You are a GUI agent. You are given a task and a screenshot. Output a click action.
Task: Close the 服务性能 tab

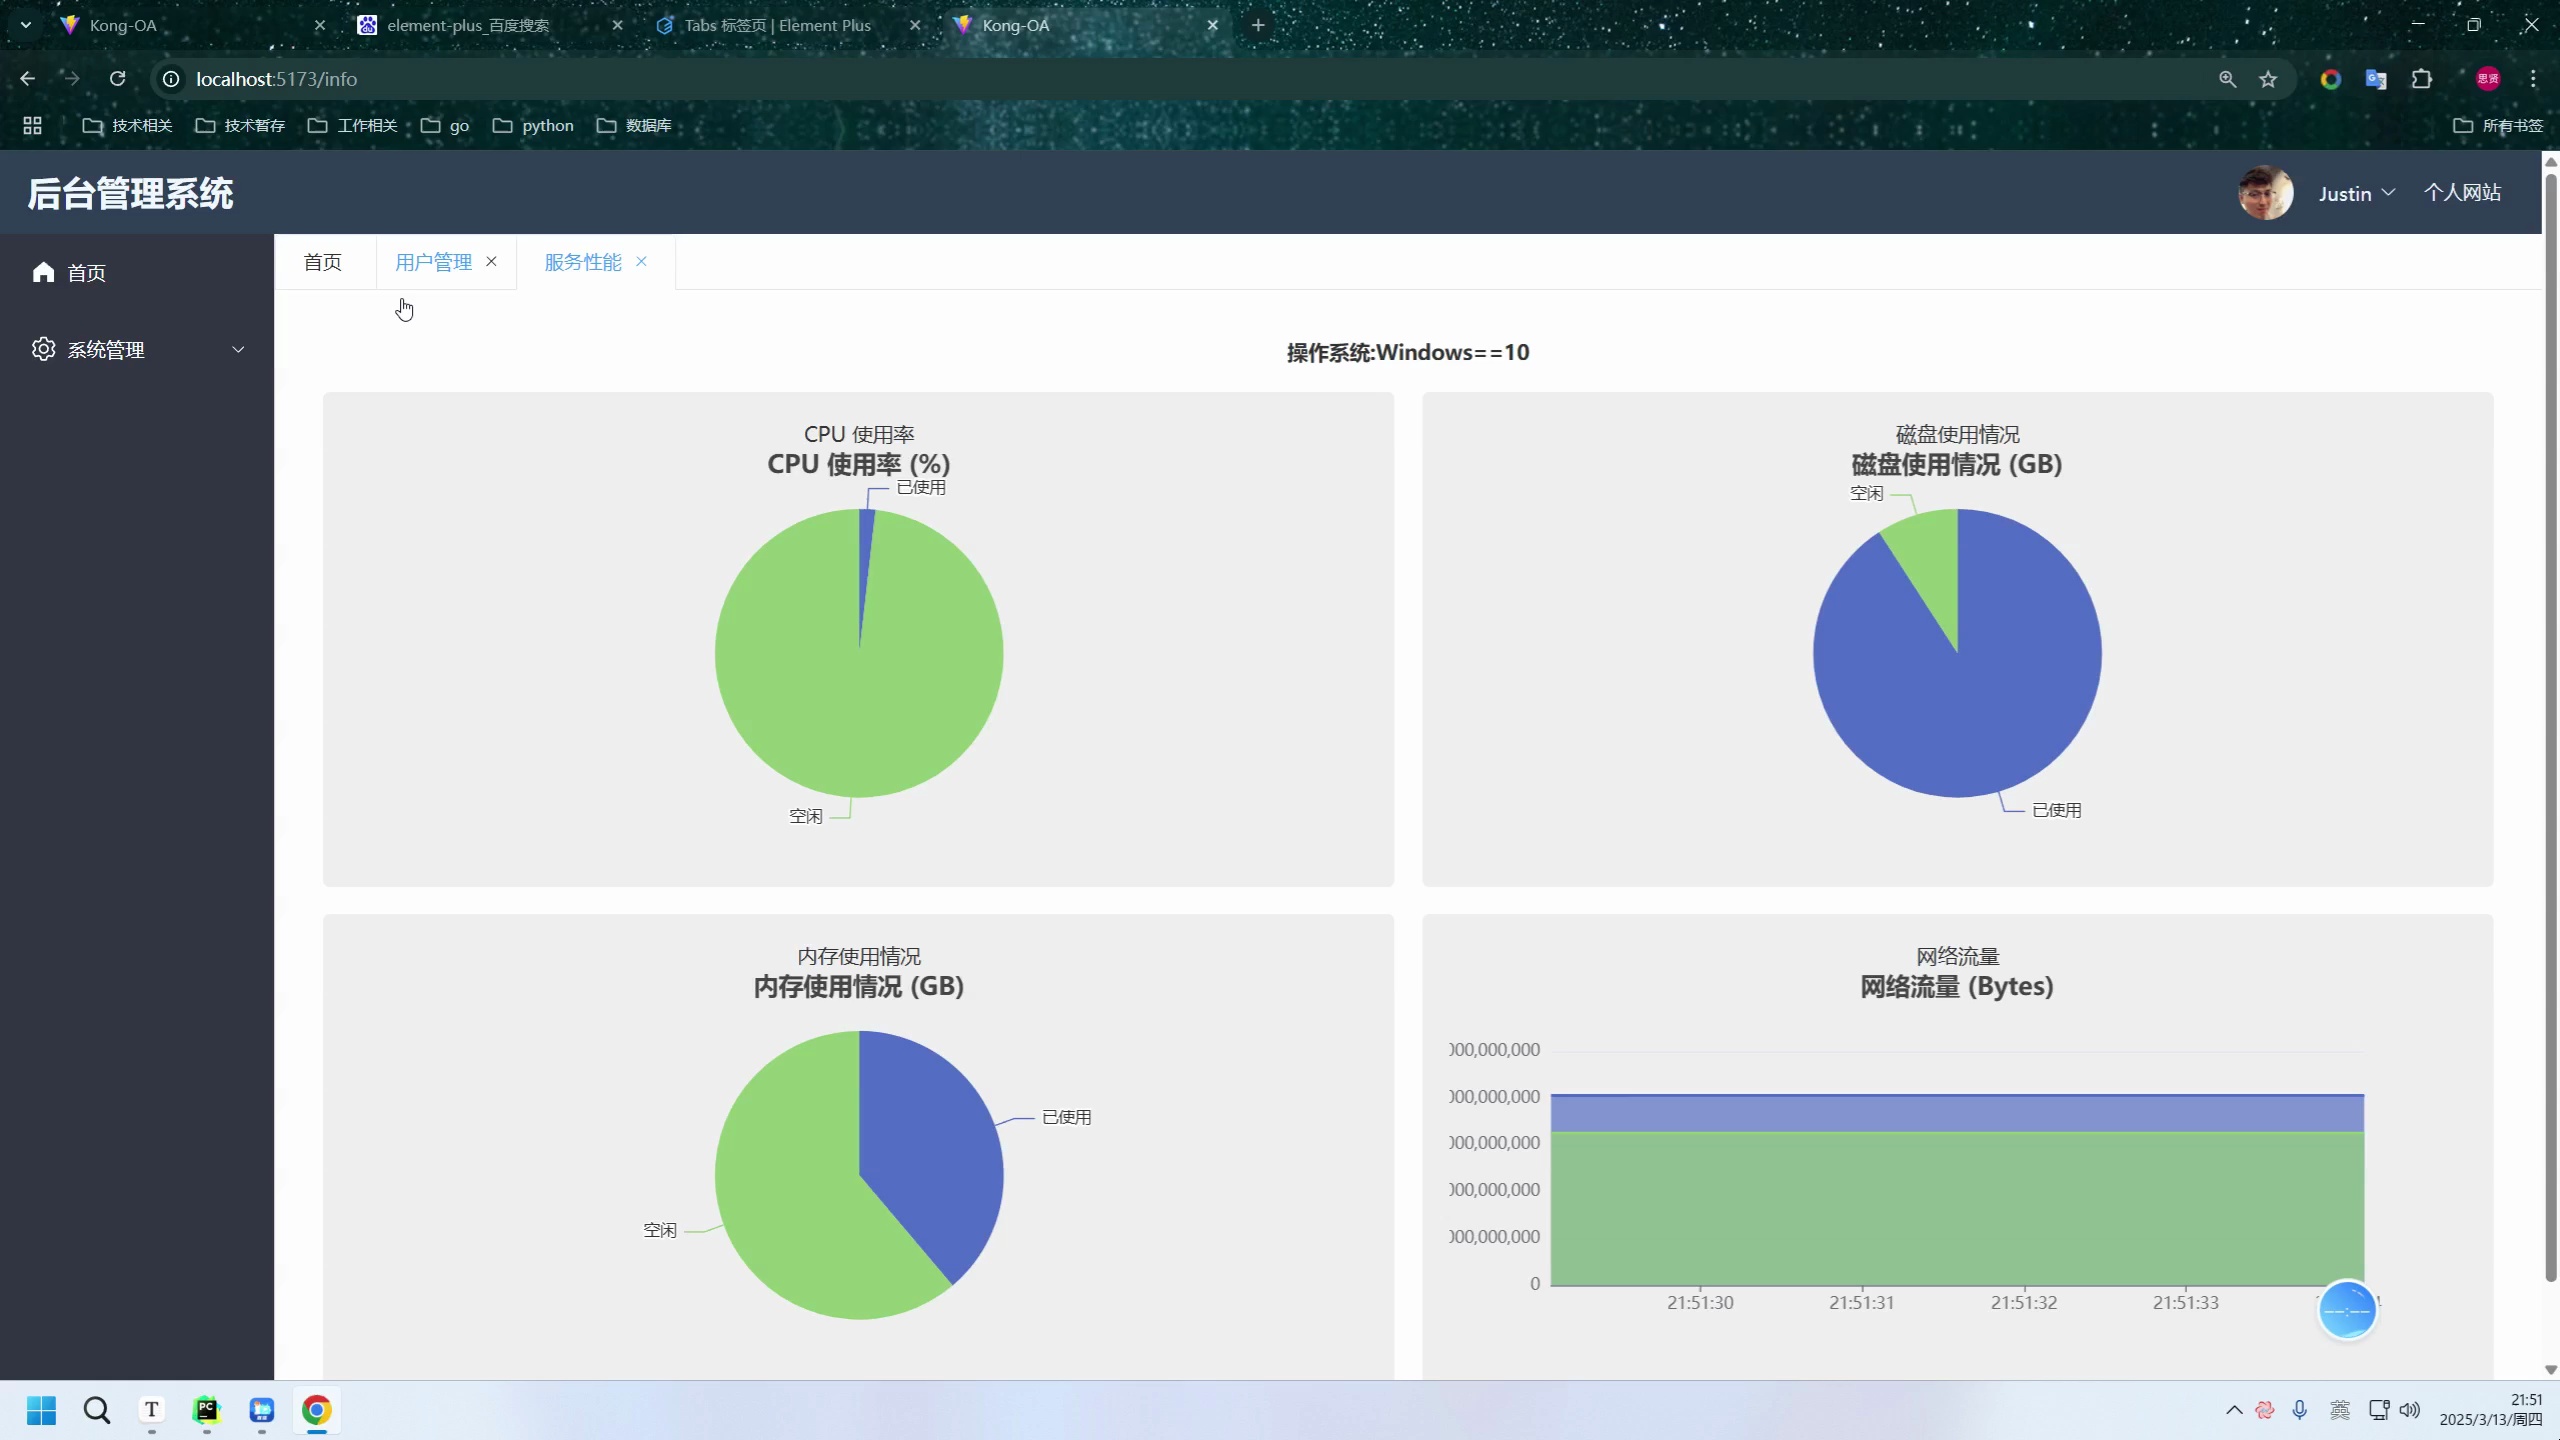click(x=641, y=261)
